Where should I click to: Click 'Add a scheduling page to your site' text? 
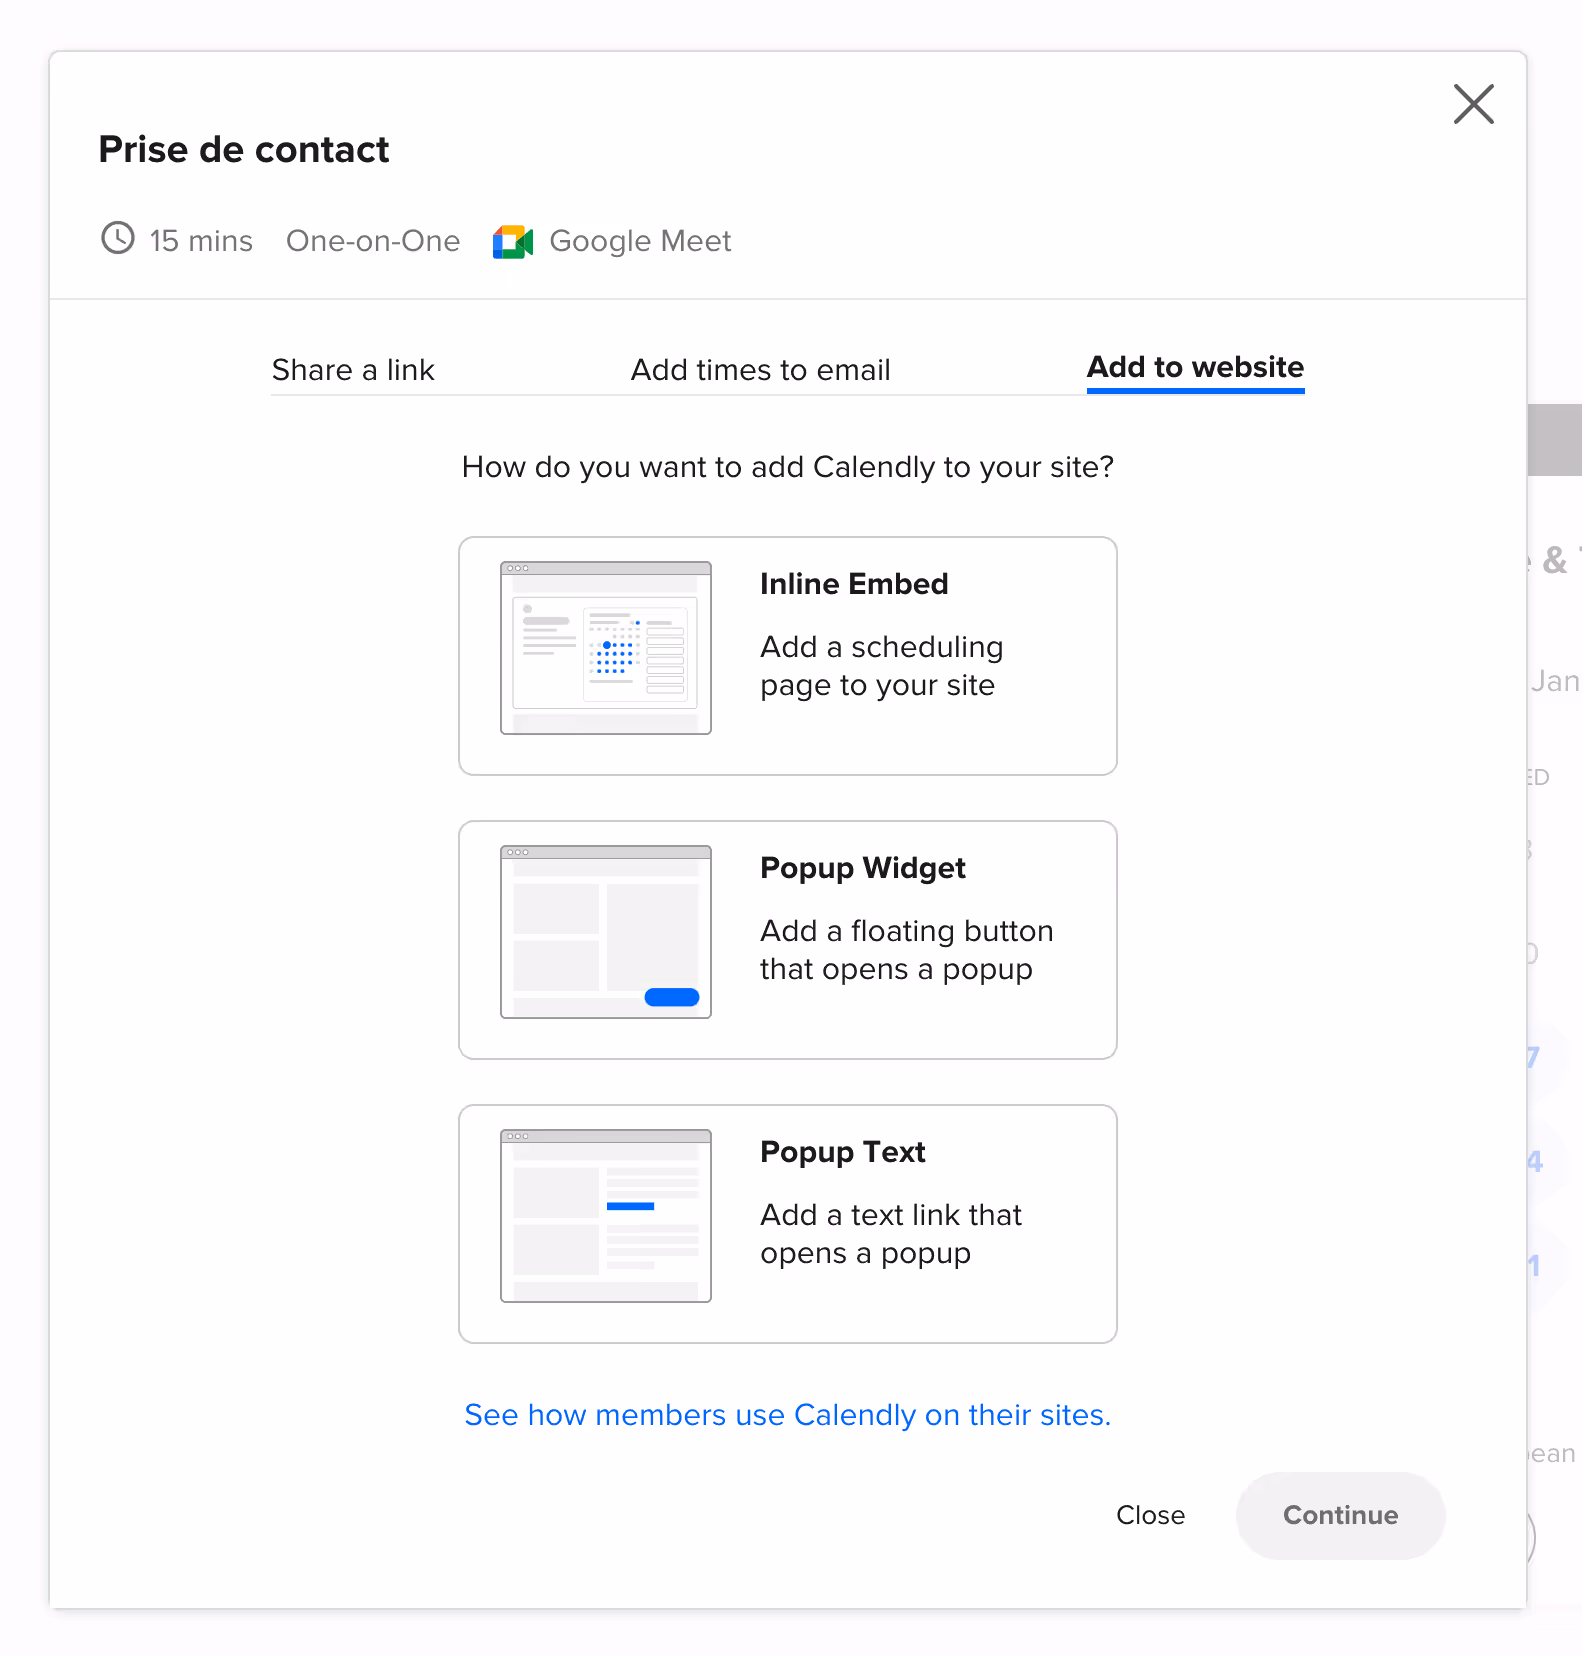coord(881,666)
